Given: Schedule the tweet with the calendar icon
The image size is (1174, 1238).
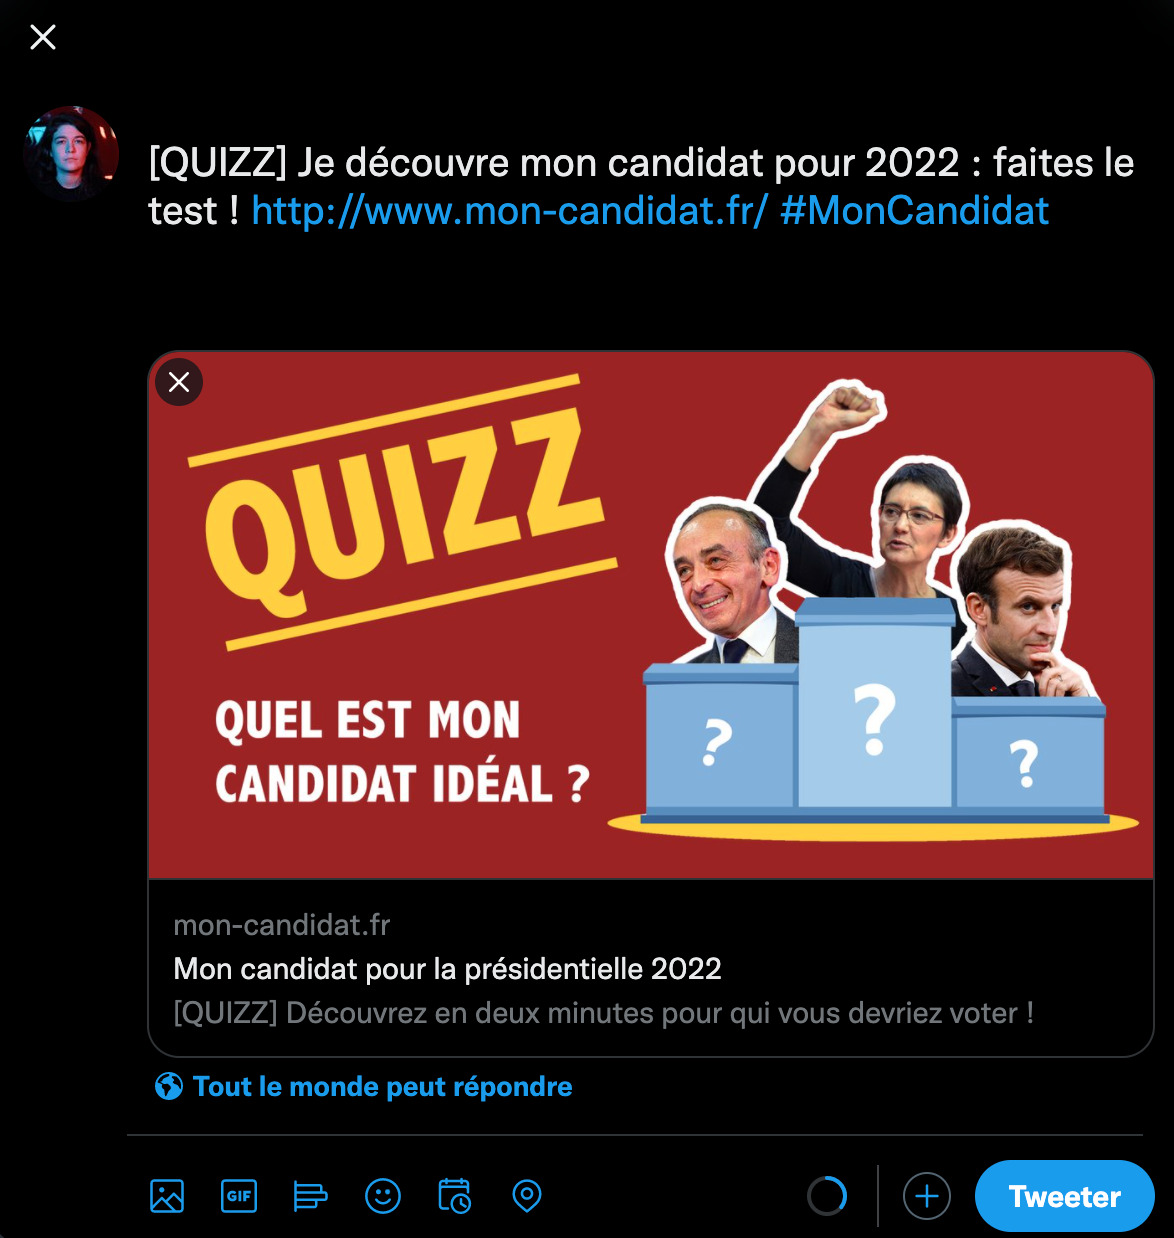Looking at the screenshot, I should [x=455, y=1196].
